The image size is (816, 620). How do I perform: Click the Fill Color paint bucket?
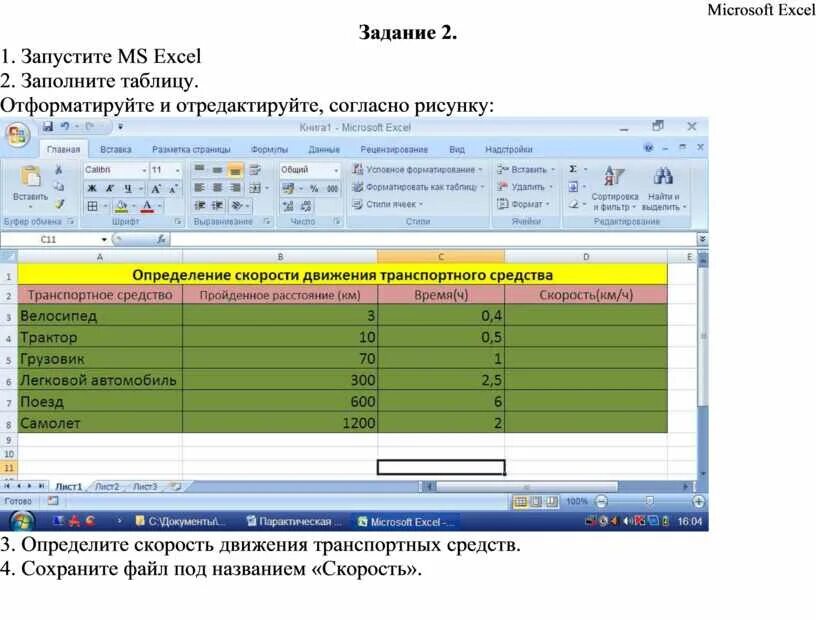[121, 206]
